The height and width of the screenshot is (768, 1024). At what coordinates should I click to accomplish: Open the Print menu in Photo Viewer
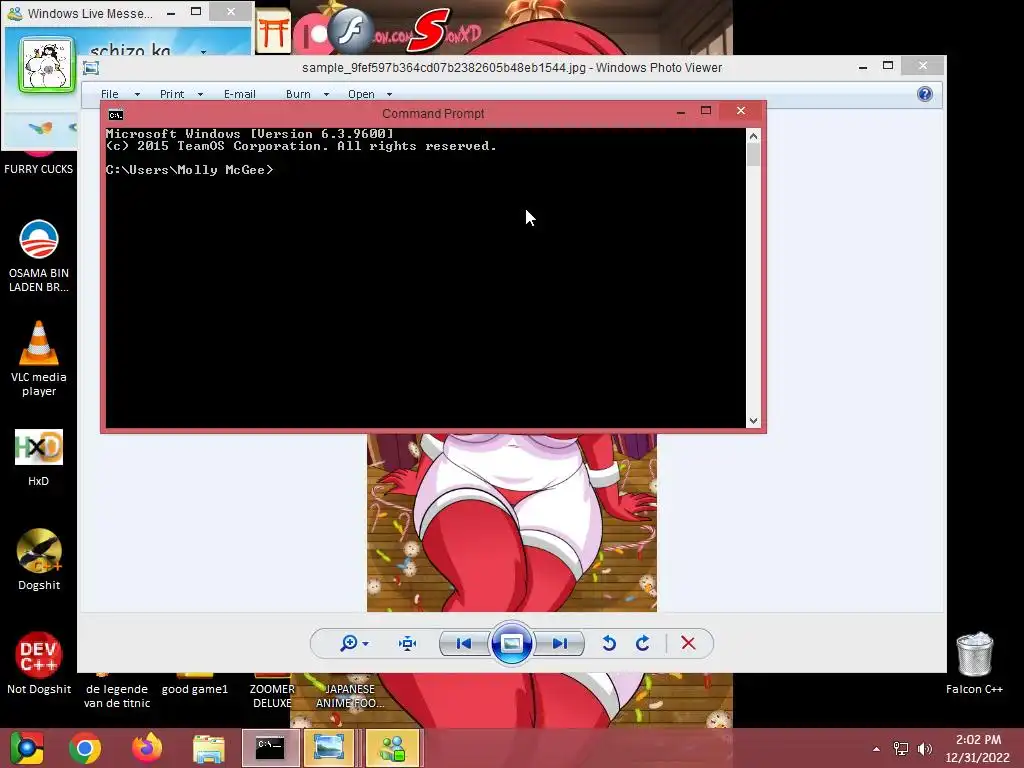(x=172, y=94)
